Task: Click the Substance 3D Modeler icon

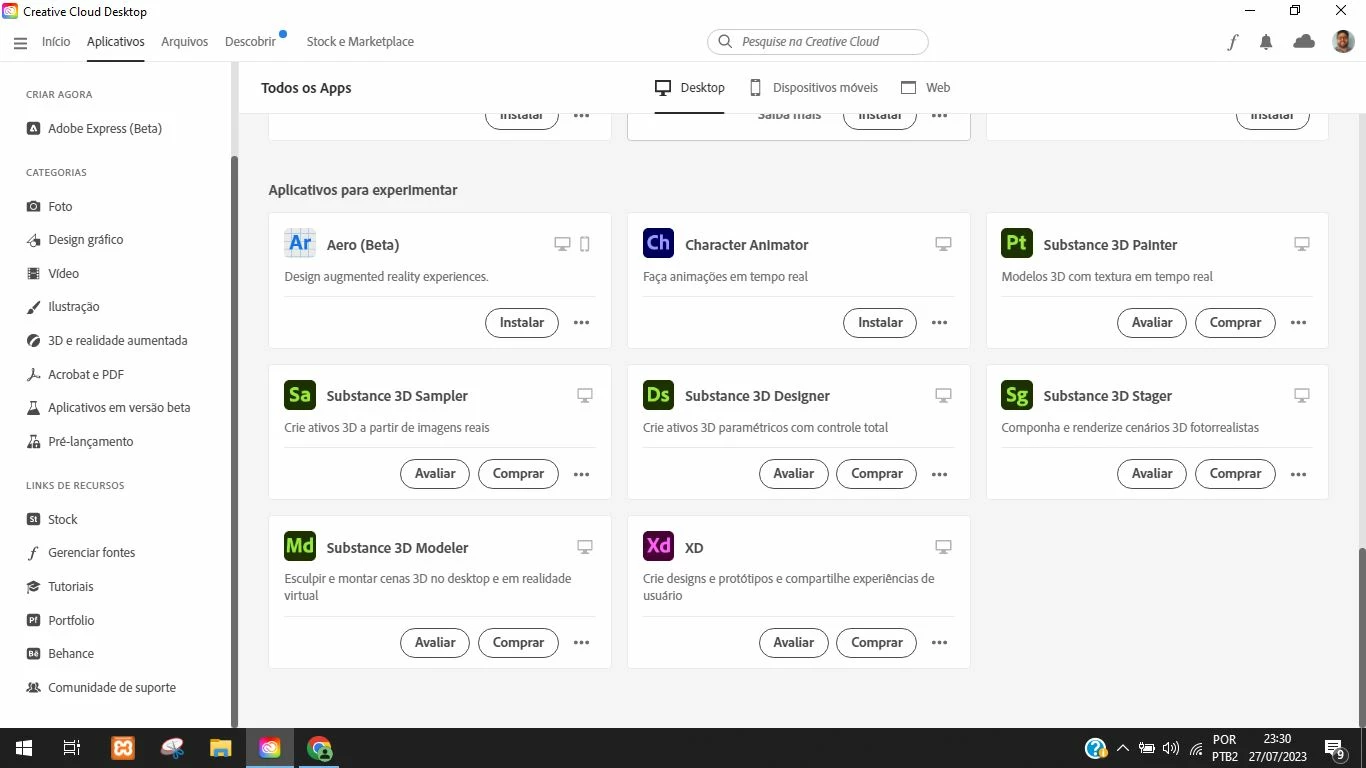Action: 300,547
